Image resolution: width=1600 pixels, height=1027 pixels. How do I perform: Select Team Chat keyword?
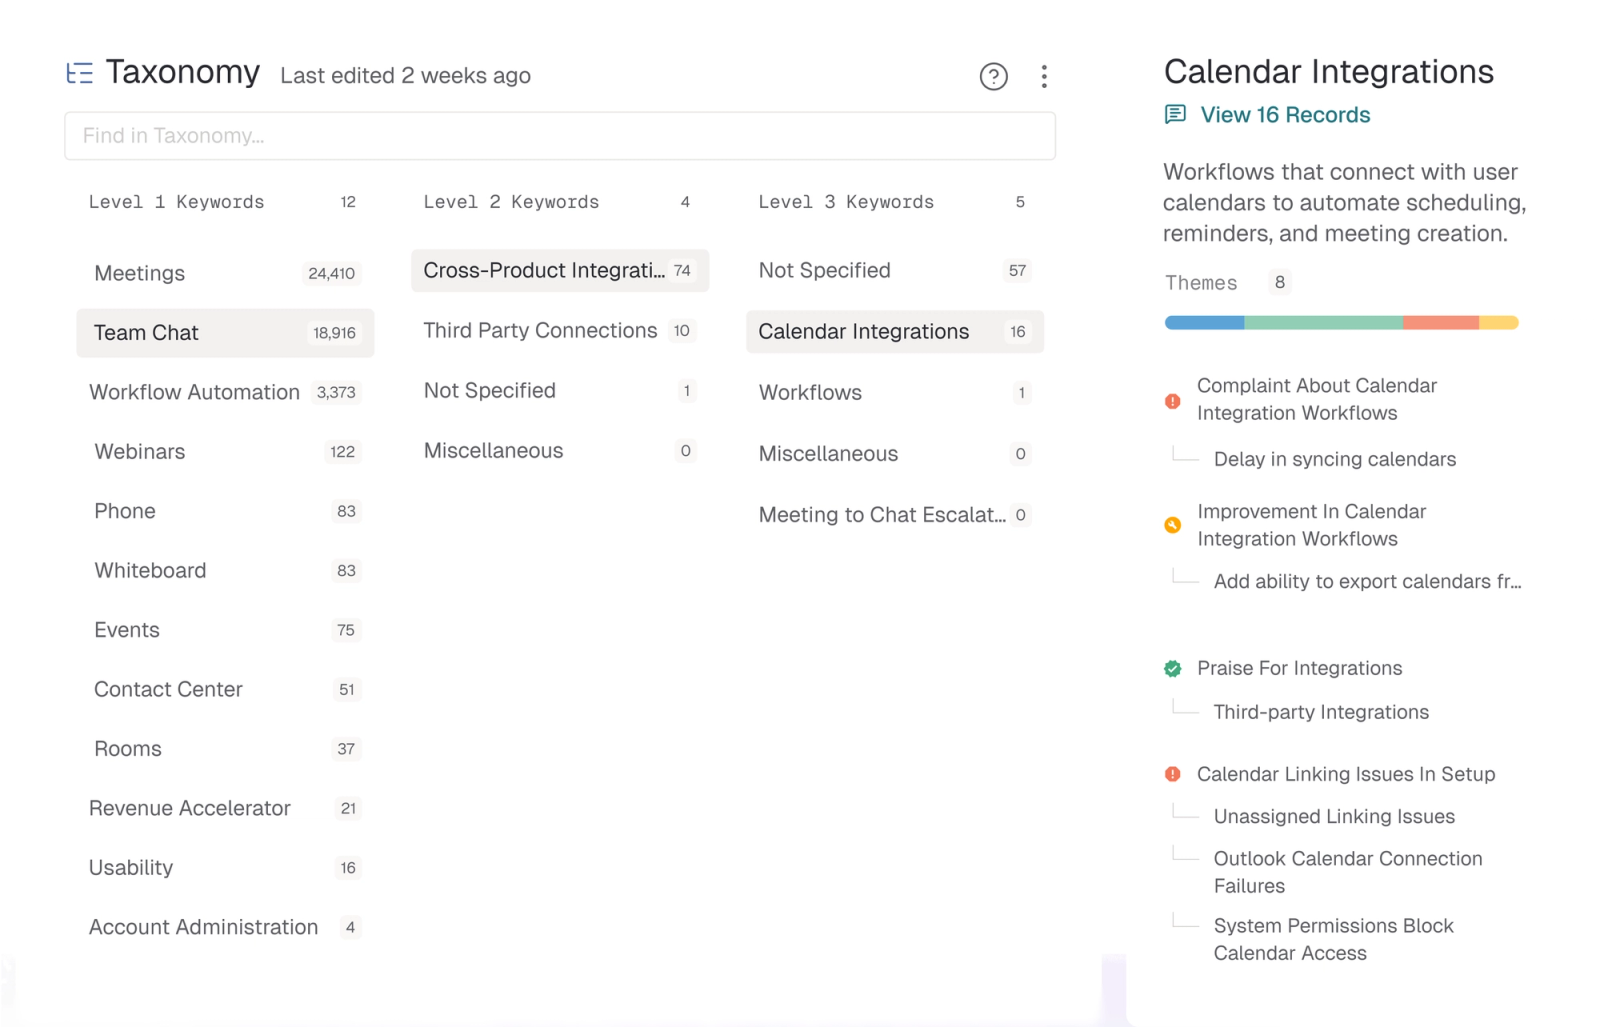[x=225, y=333]
